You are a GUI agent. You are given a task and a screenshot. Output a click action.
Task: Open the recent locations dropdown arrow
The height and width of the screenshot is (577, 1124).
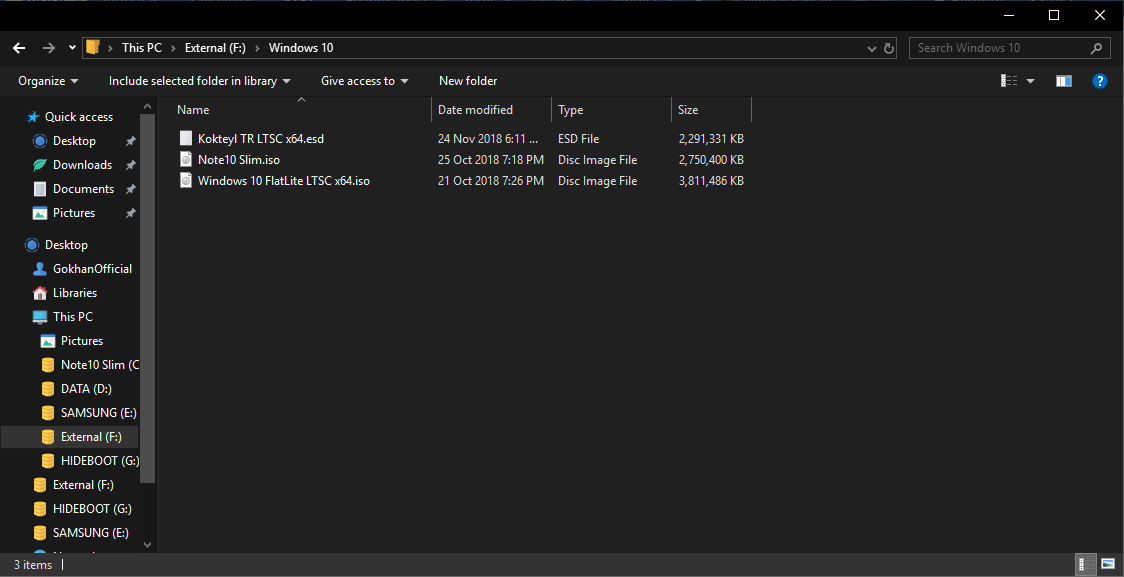(x=72, y=48)
